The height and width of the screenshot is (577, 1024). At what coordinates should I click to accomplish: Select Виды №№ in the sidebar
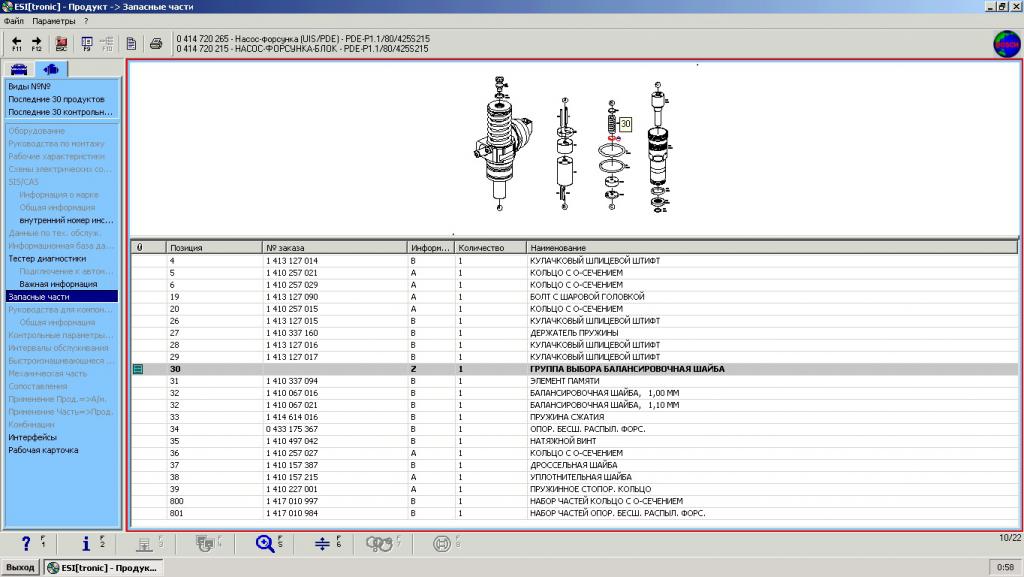[29, 86]
